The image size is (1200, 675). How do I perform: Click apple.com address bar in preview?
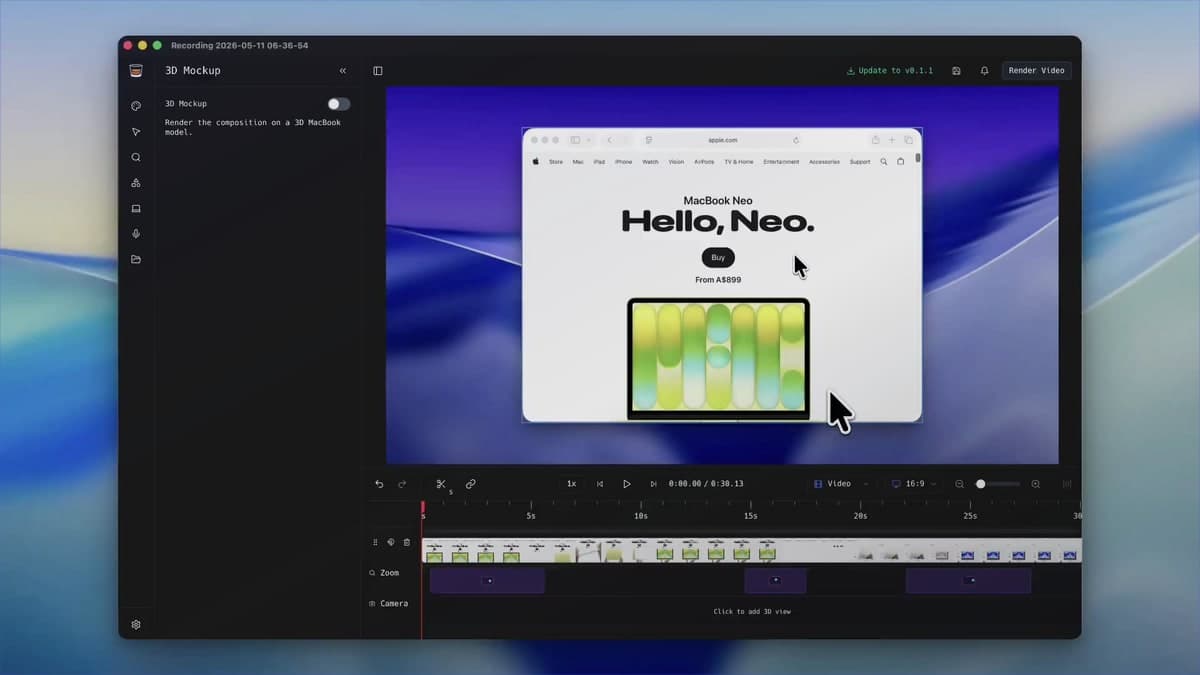click(x=722, y=140)
